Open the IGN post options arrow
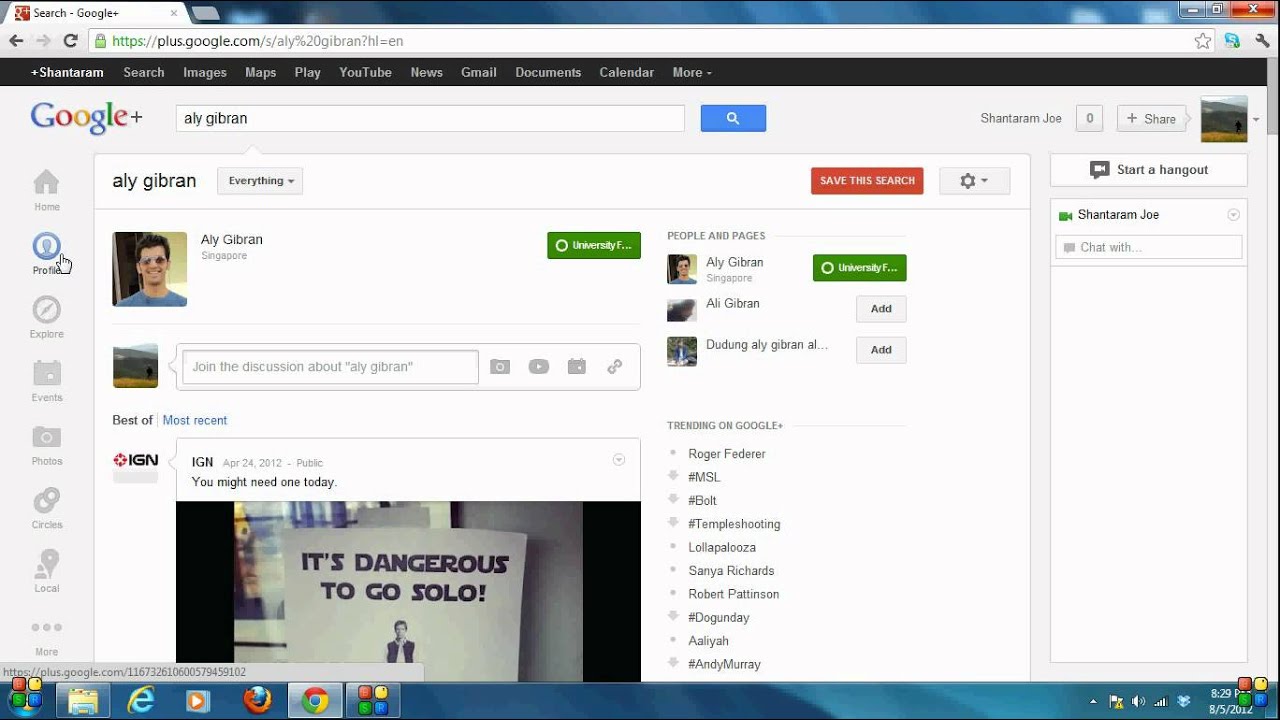Image resolution: width=1280 pixels, height=720 pixels. 619,460
